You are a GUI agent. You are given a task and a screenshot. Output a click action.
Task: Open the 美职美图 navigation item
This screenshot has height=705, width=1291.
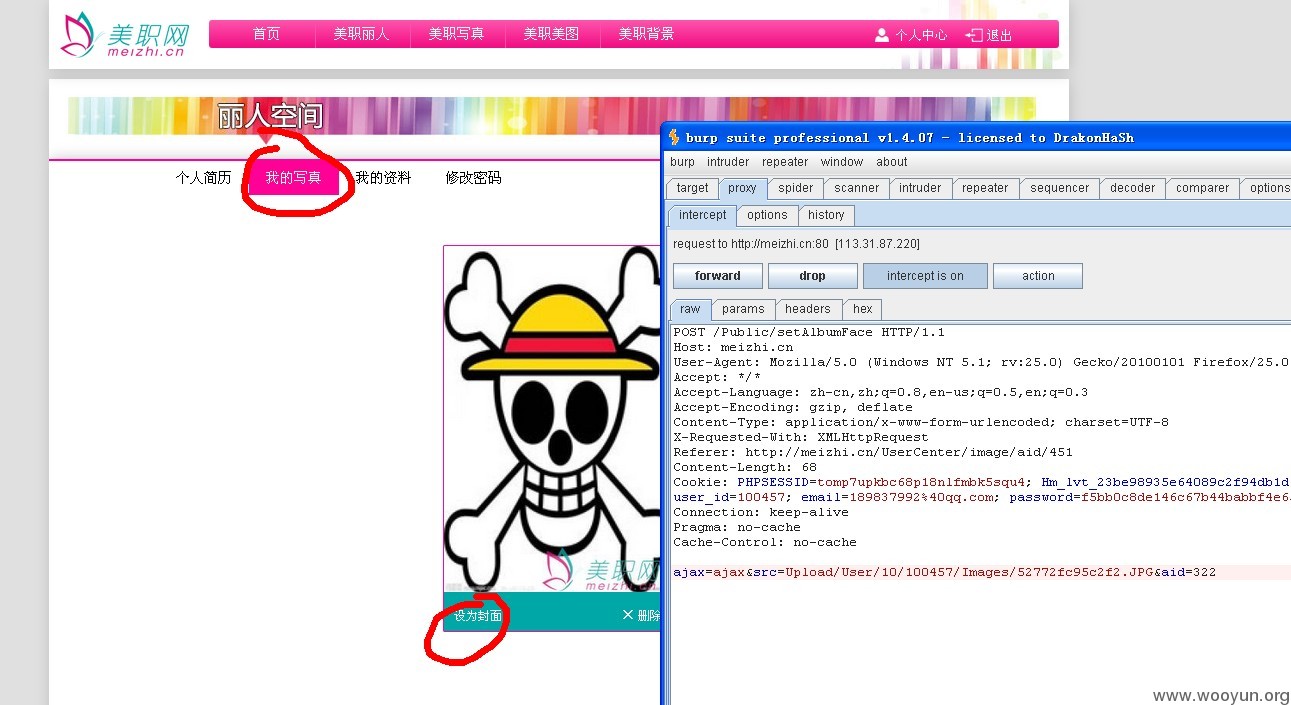tap(551, 34)
